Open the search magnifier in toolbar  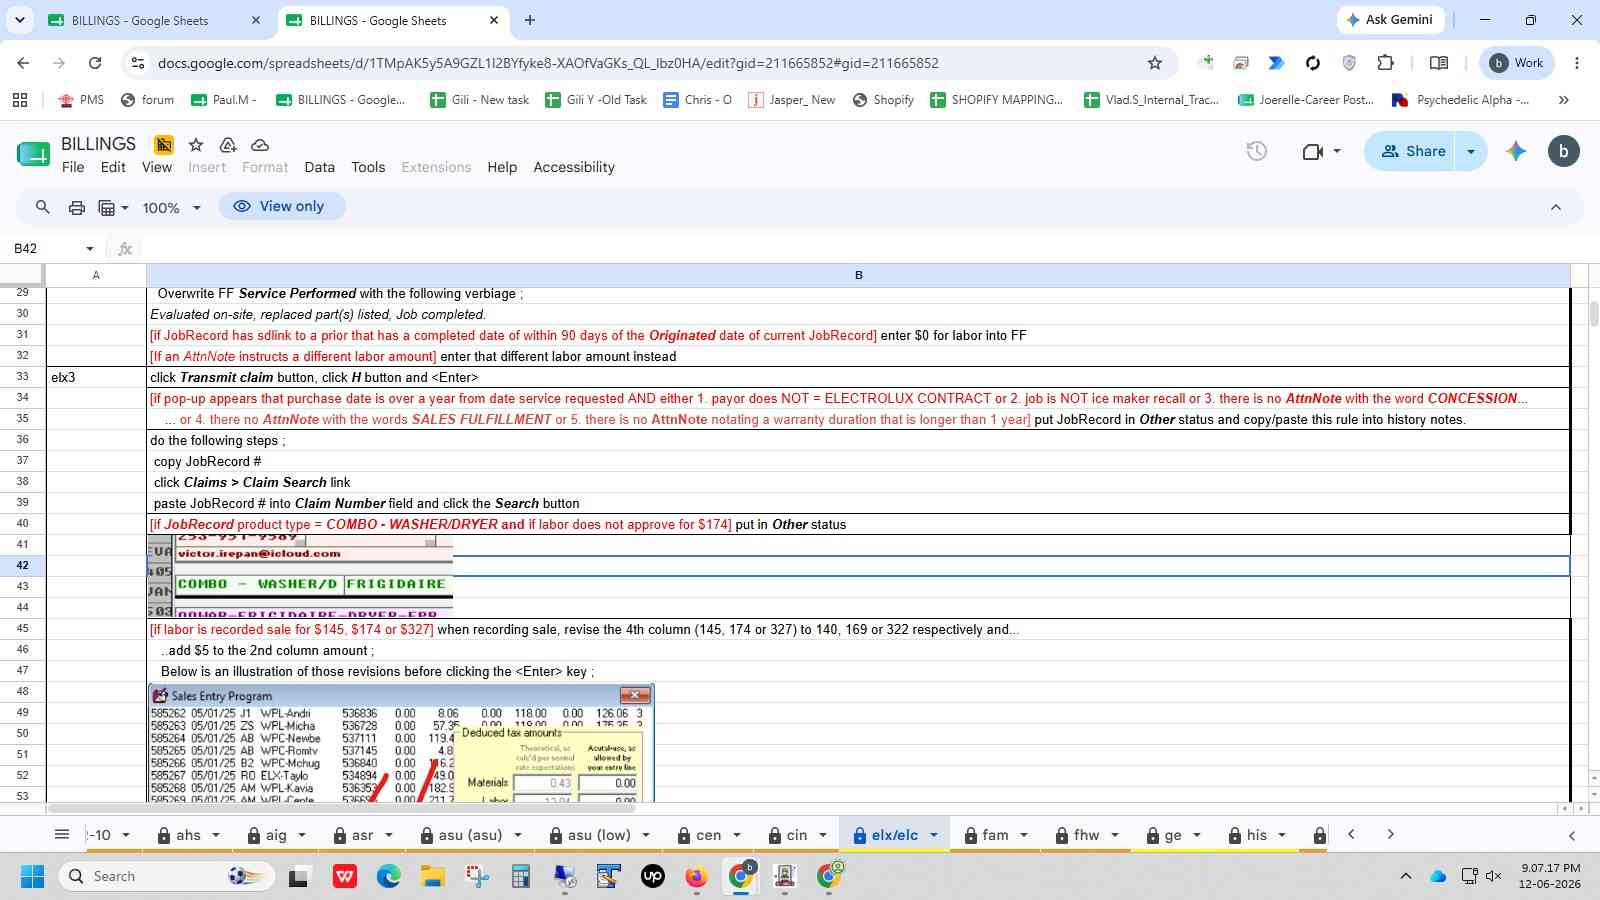(x=42, y=207)
